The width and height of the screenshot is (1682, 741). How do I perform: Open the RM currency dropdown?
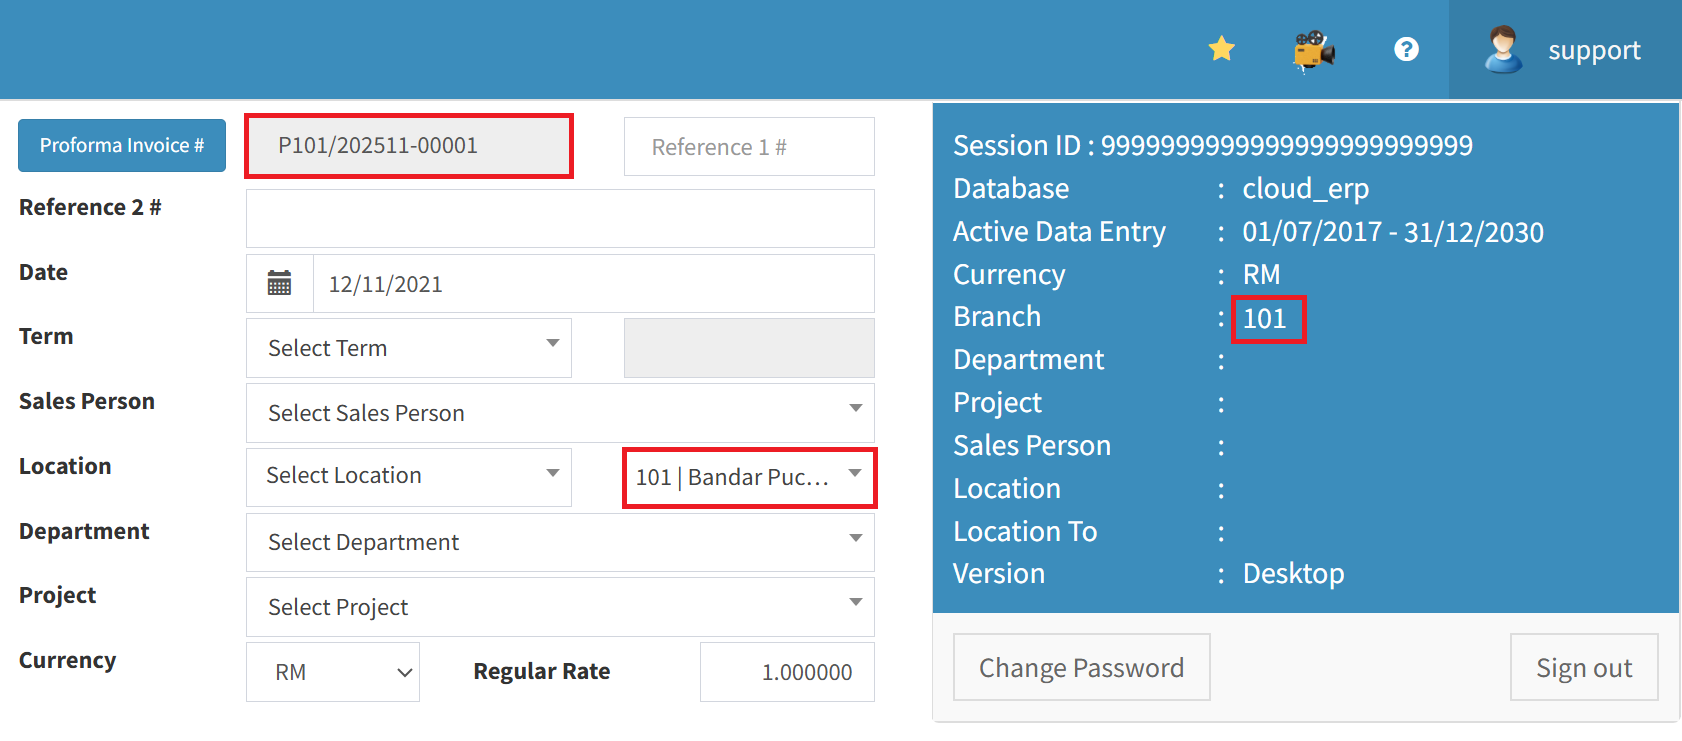(333, 672)
